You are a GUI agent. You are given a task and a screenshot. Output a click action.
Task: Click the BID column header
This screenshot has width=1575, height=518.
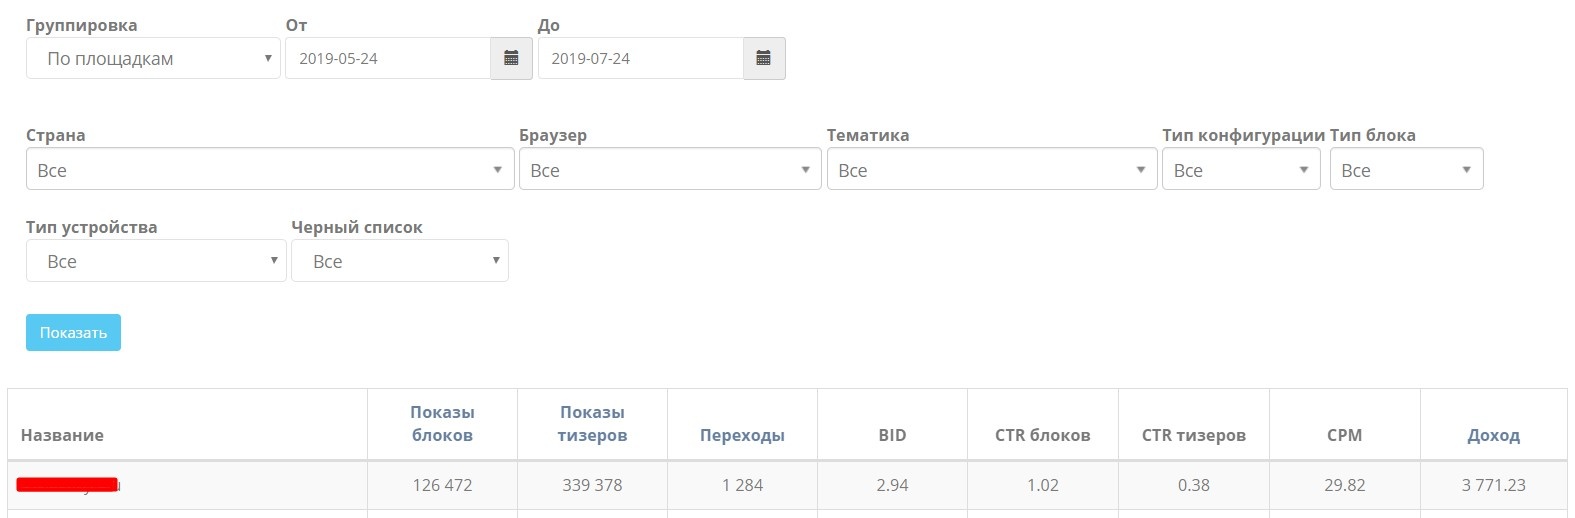892,435
